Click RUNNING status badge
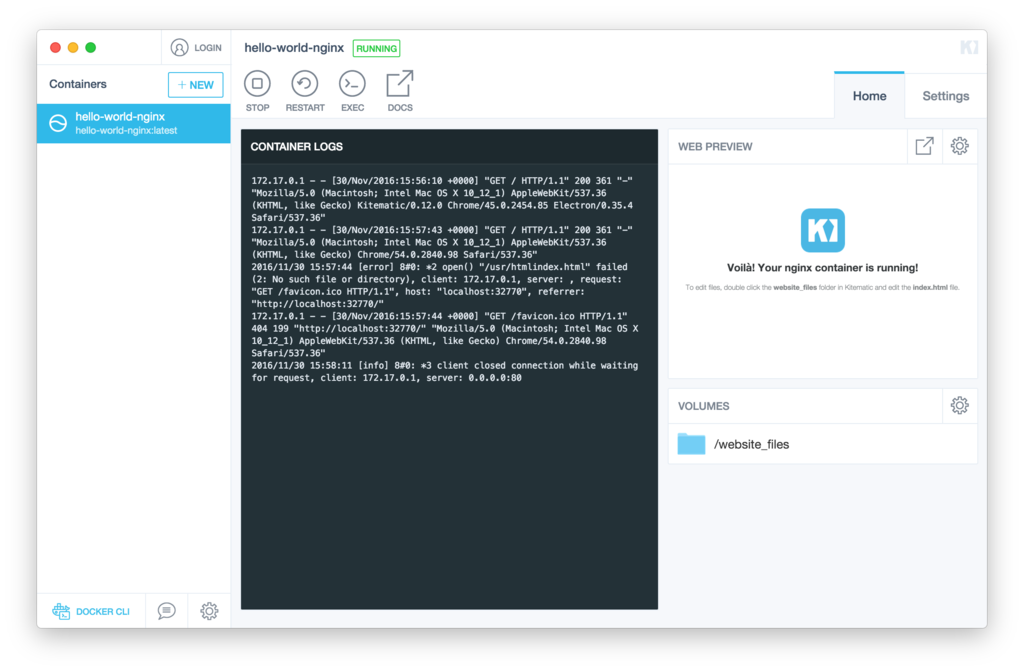Screen dimensions: 1024x672 click(x=377, y=48)
